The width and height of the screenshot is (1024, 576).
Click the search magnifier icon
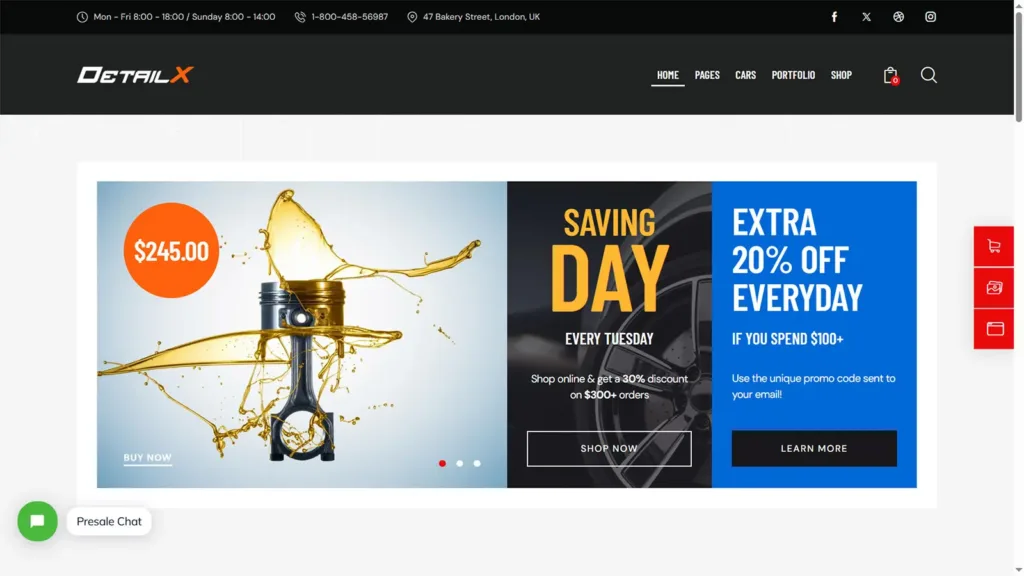click(x=929, y=75)
